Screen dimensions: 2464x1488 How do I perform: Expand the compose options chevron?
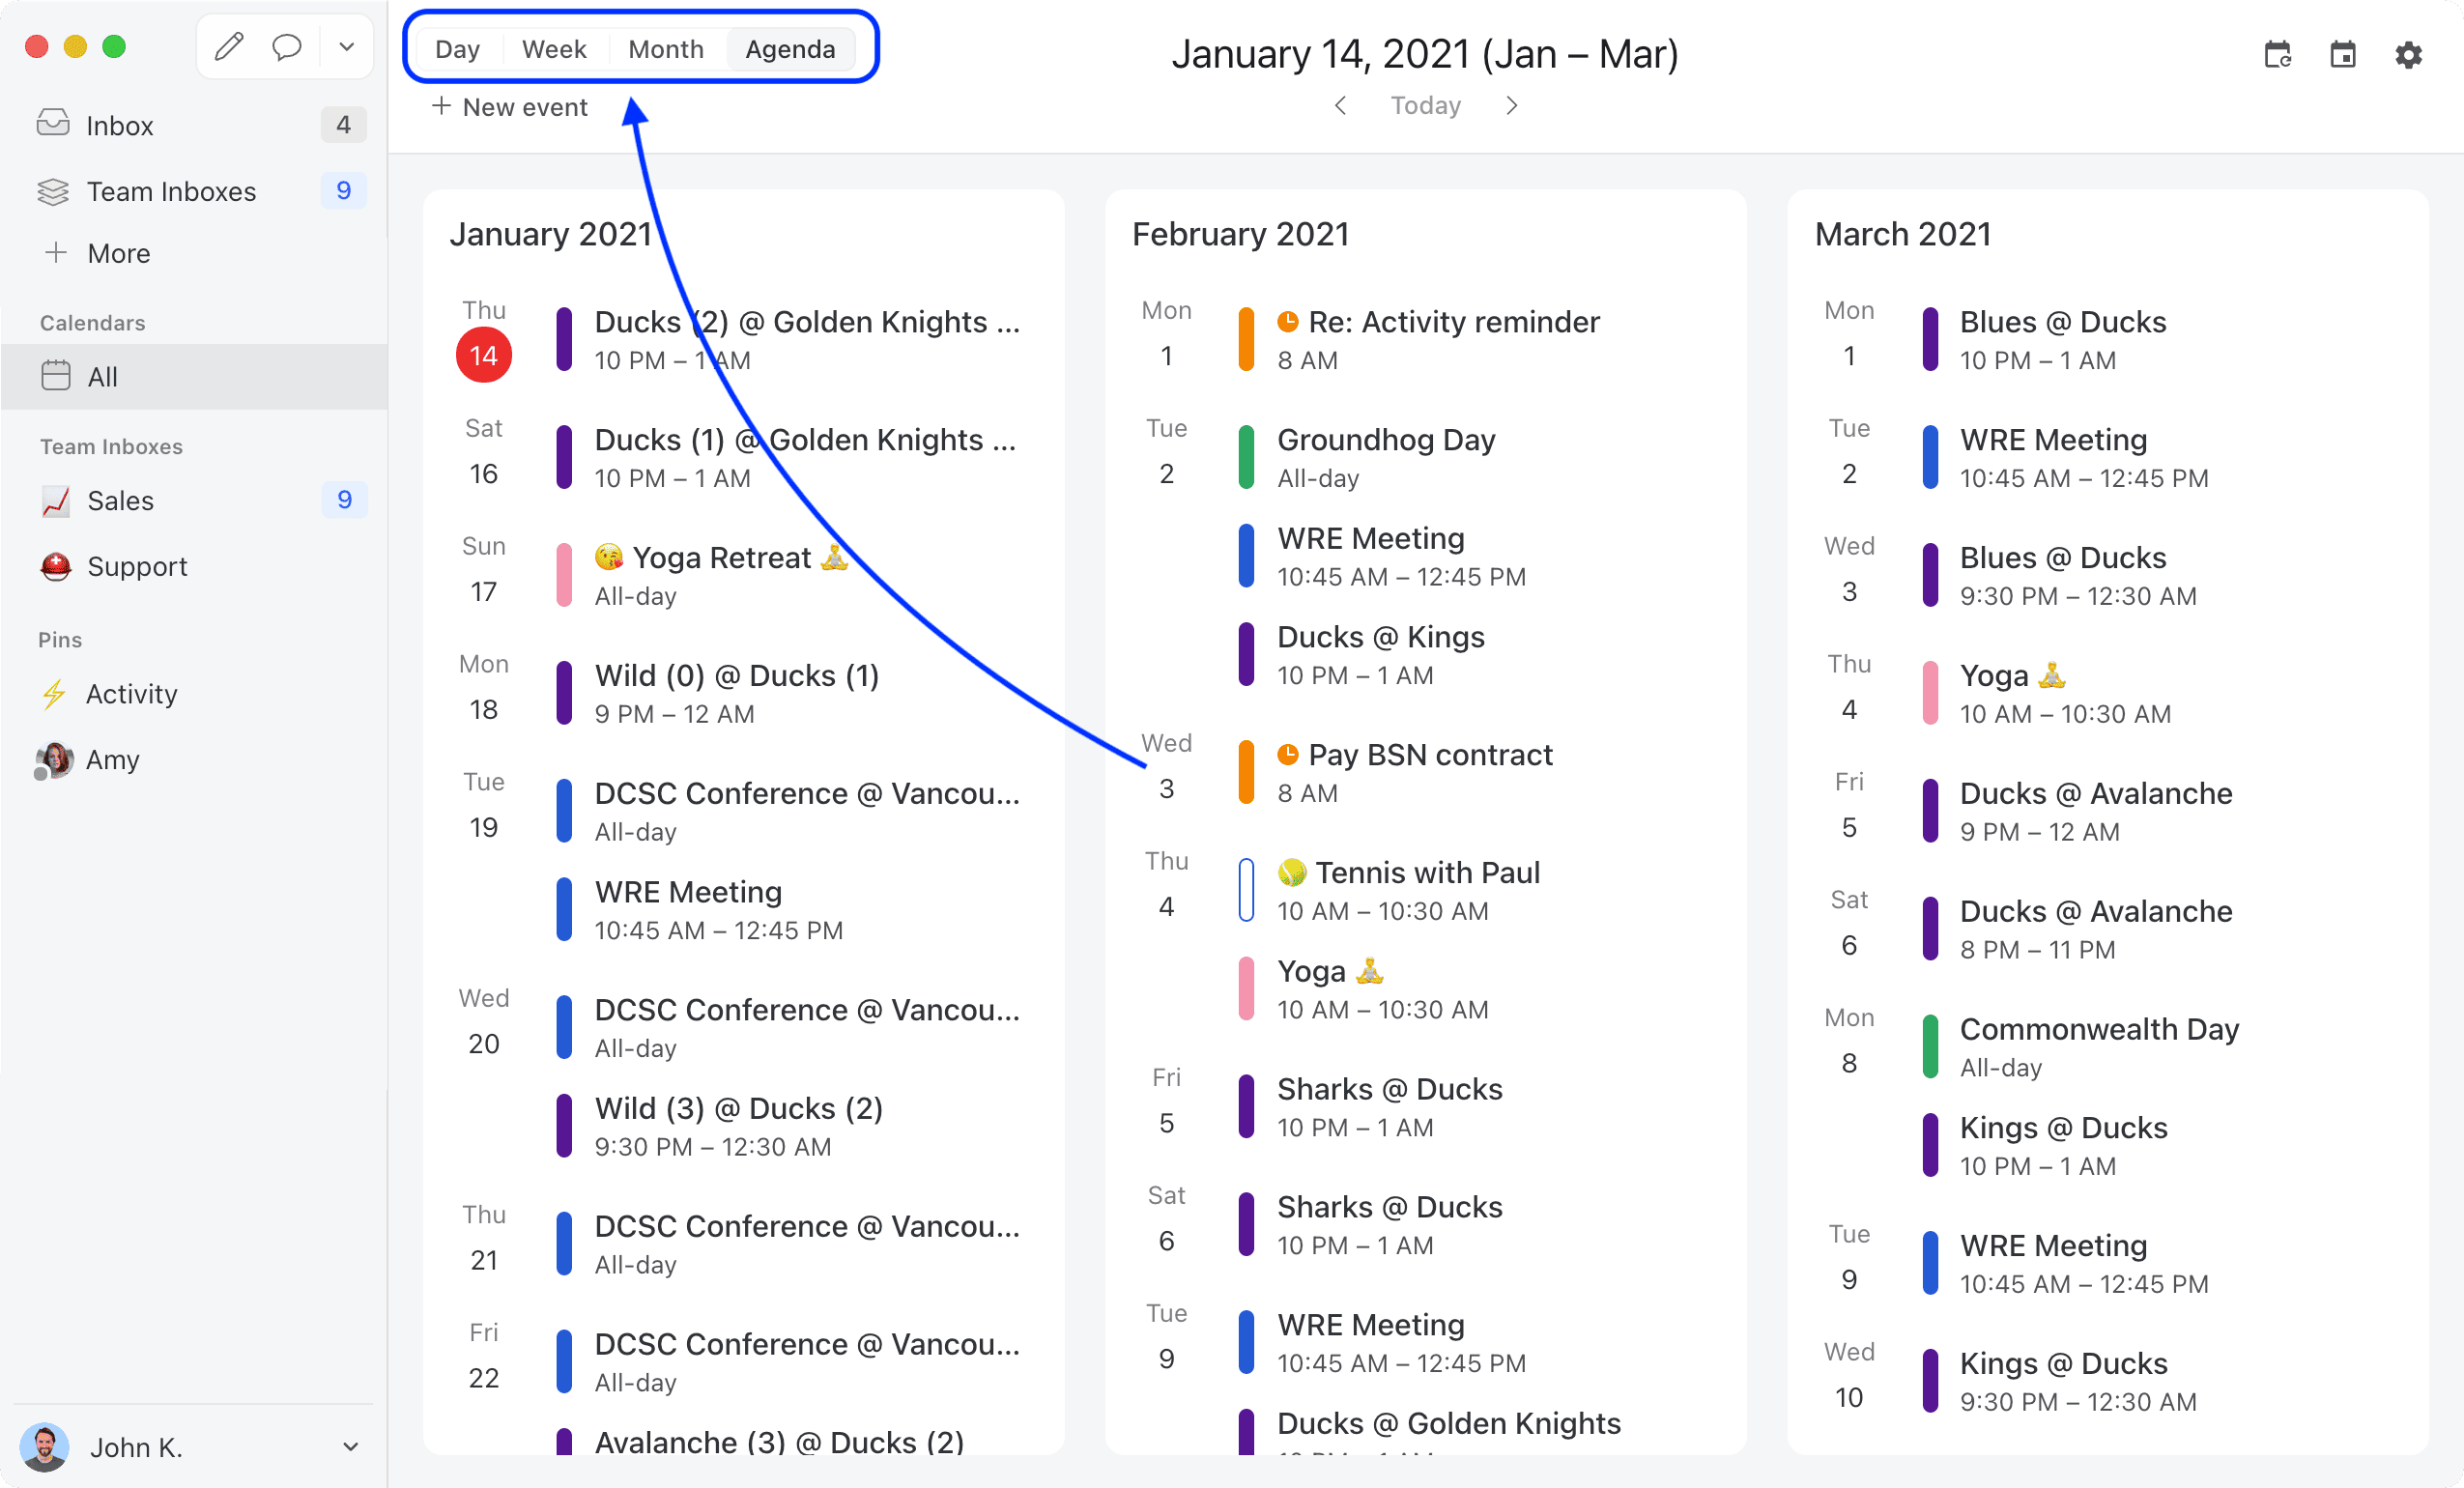tap(346, 46)
